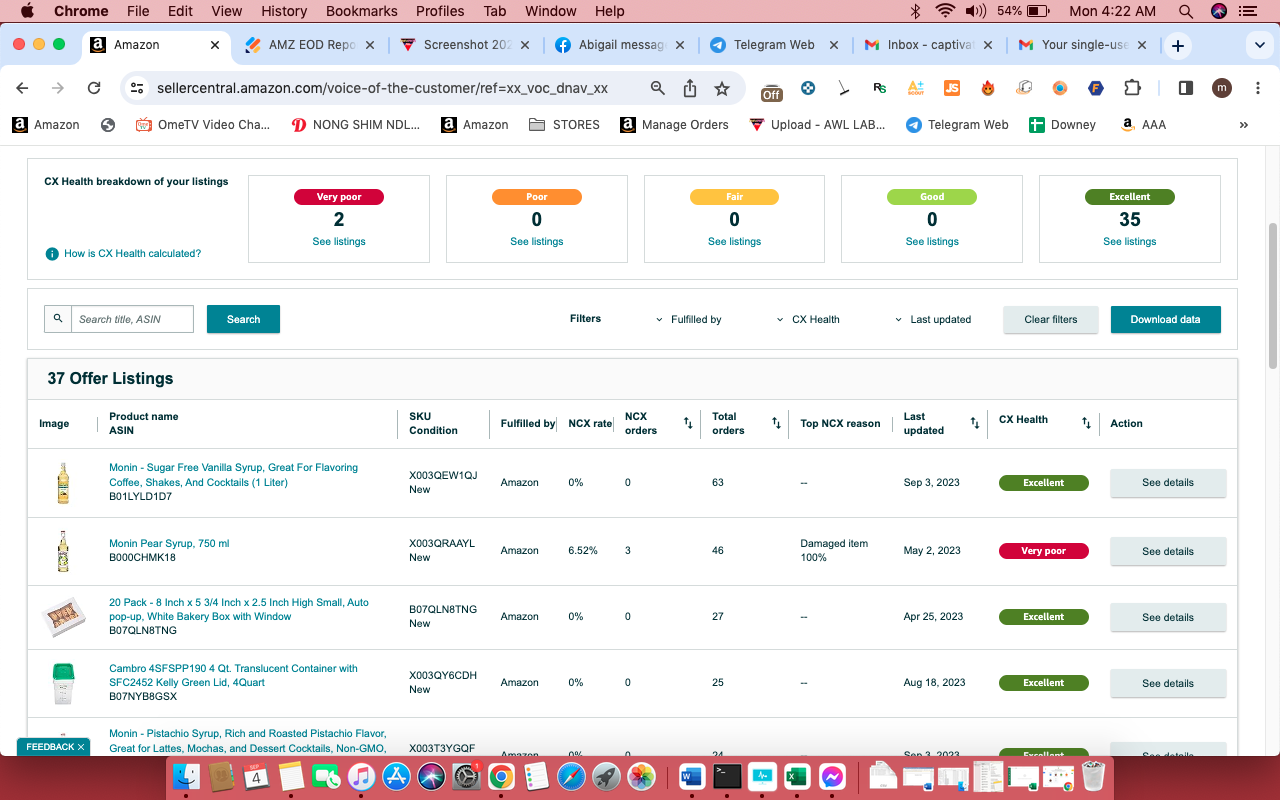Click the address bar URL
1280x800 pixels.
coord(382,88)
